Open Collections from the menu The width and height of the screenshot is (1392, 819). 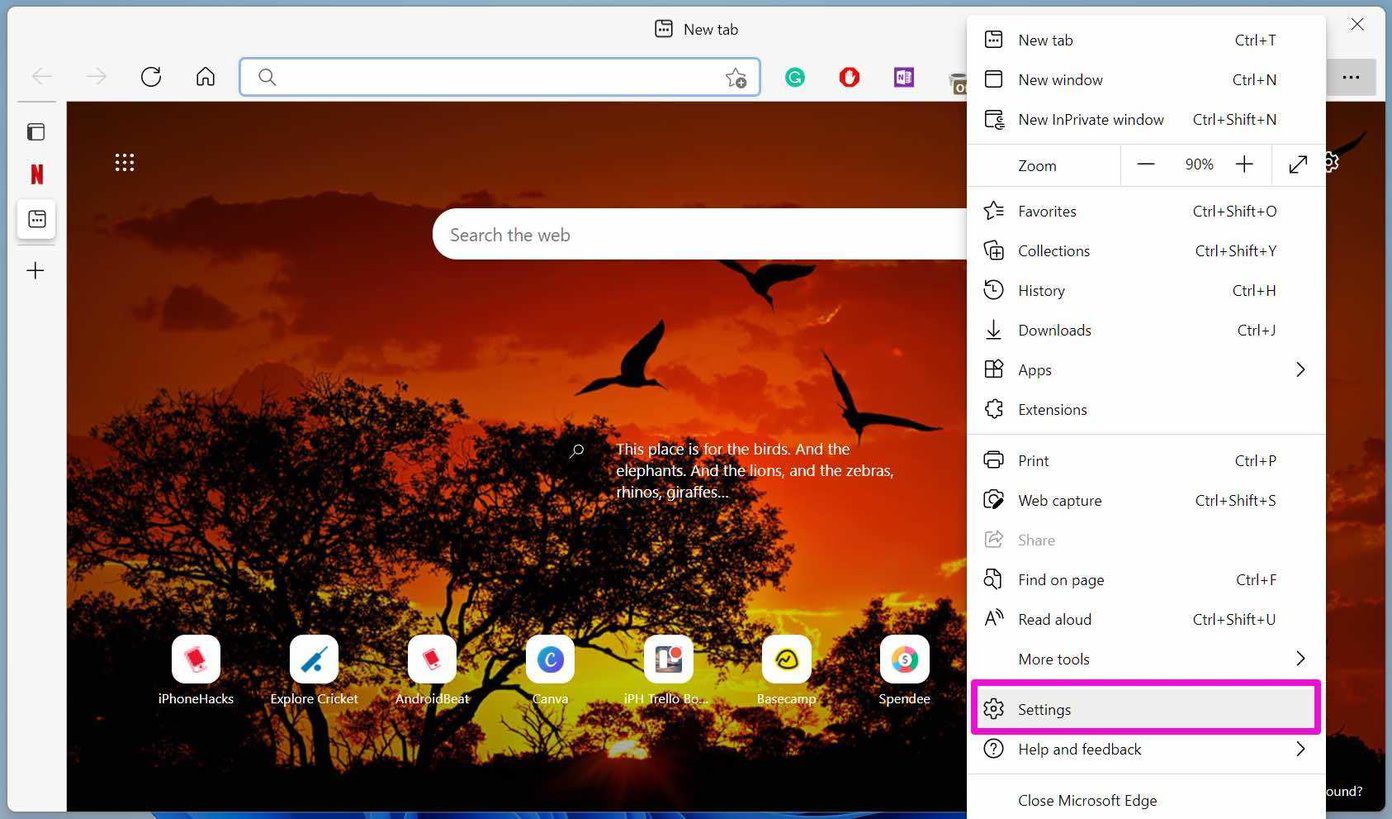point(1146,251)
